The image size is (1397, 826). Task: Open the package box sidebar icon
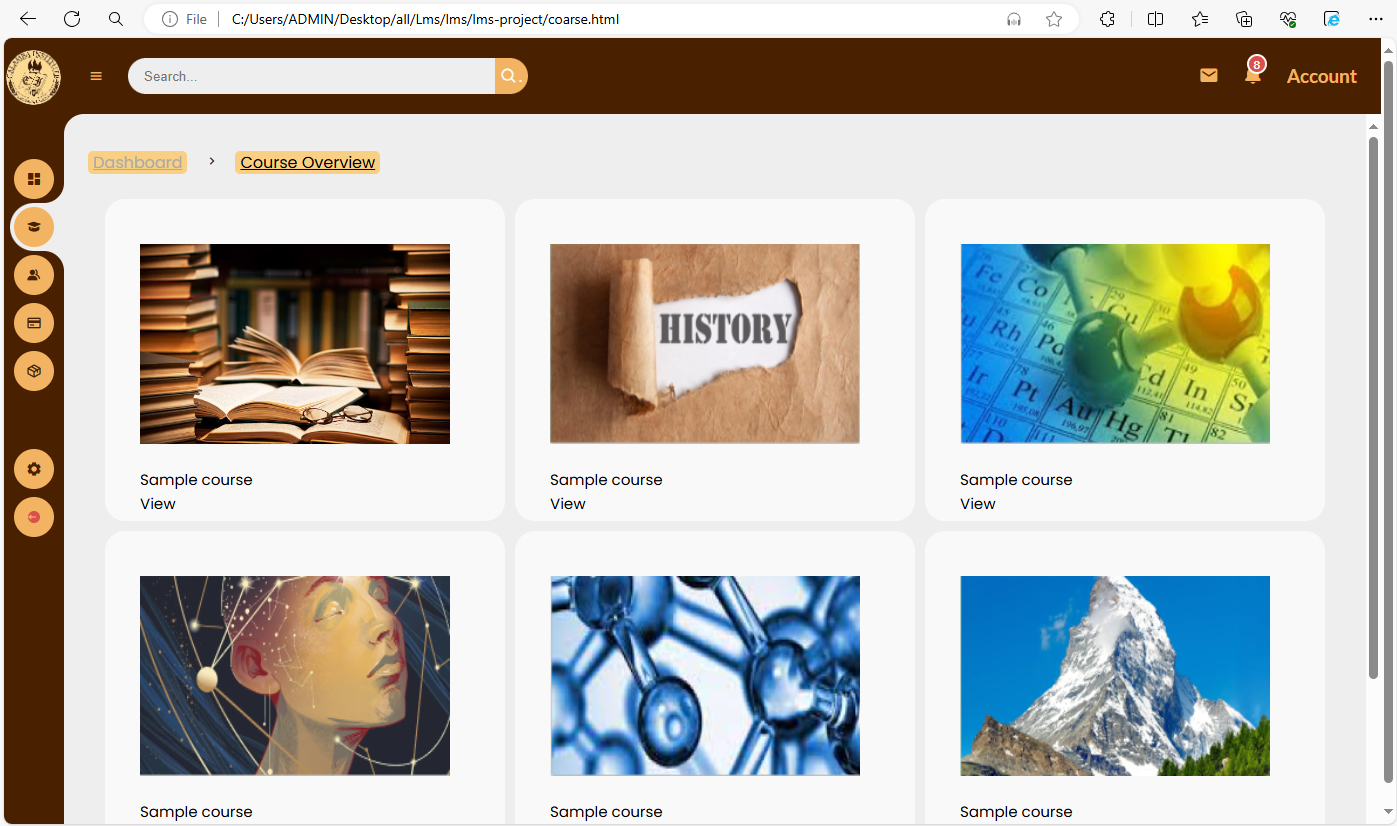click(x=34, y=371)
